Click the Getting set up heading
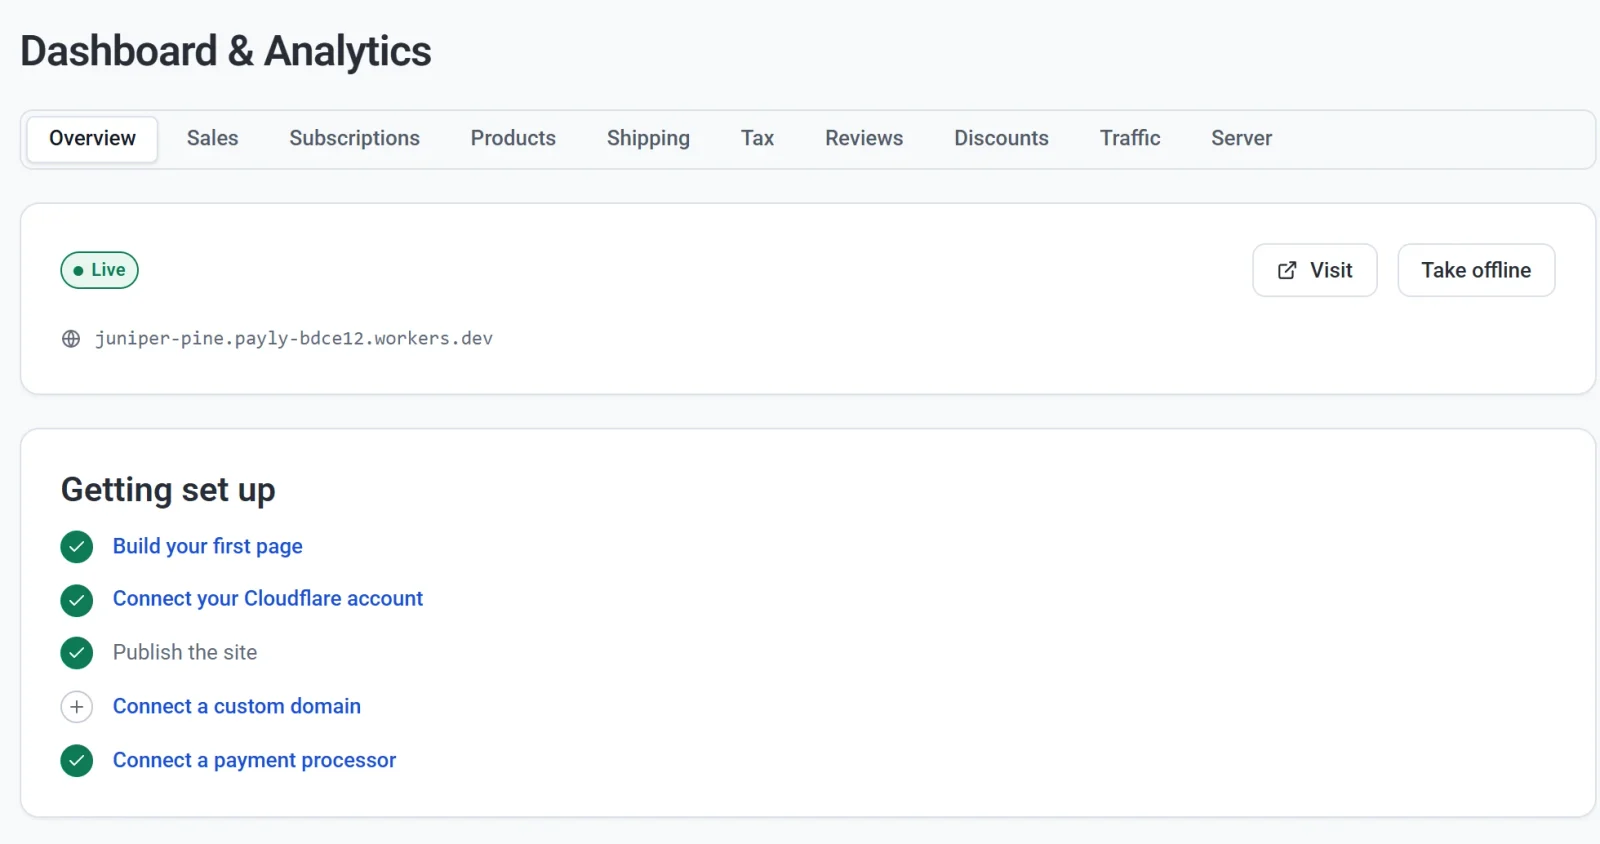 pyautogui.click(x=168, y=490)
